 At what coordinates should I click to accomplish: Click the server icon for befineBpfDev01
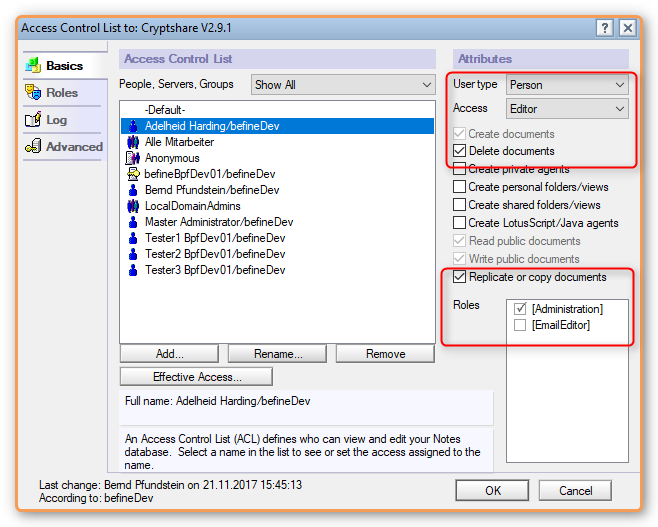tap(133, 174)
